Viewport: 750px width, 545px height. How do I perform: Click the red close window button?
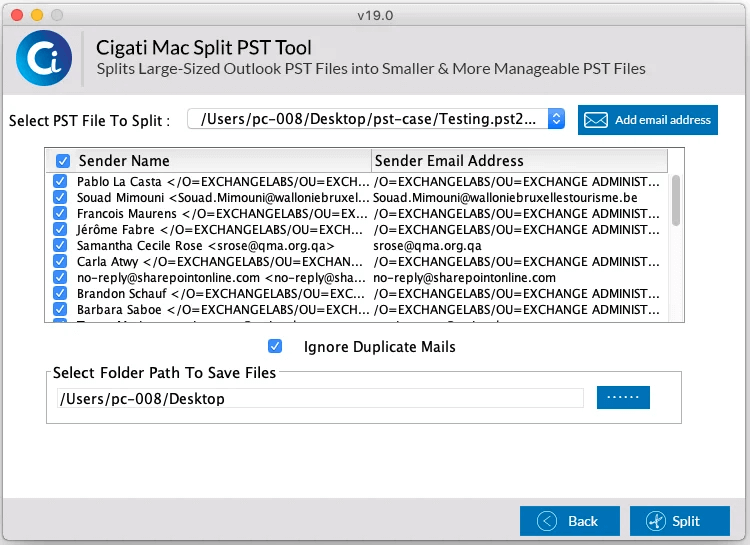click(x=17, y=15)
